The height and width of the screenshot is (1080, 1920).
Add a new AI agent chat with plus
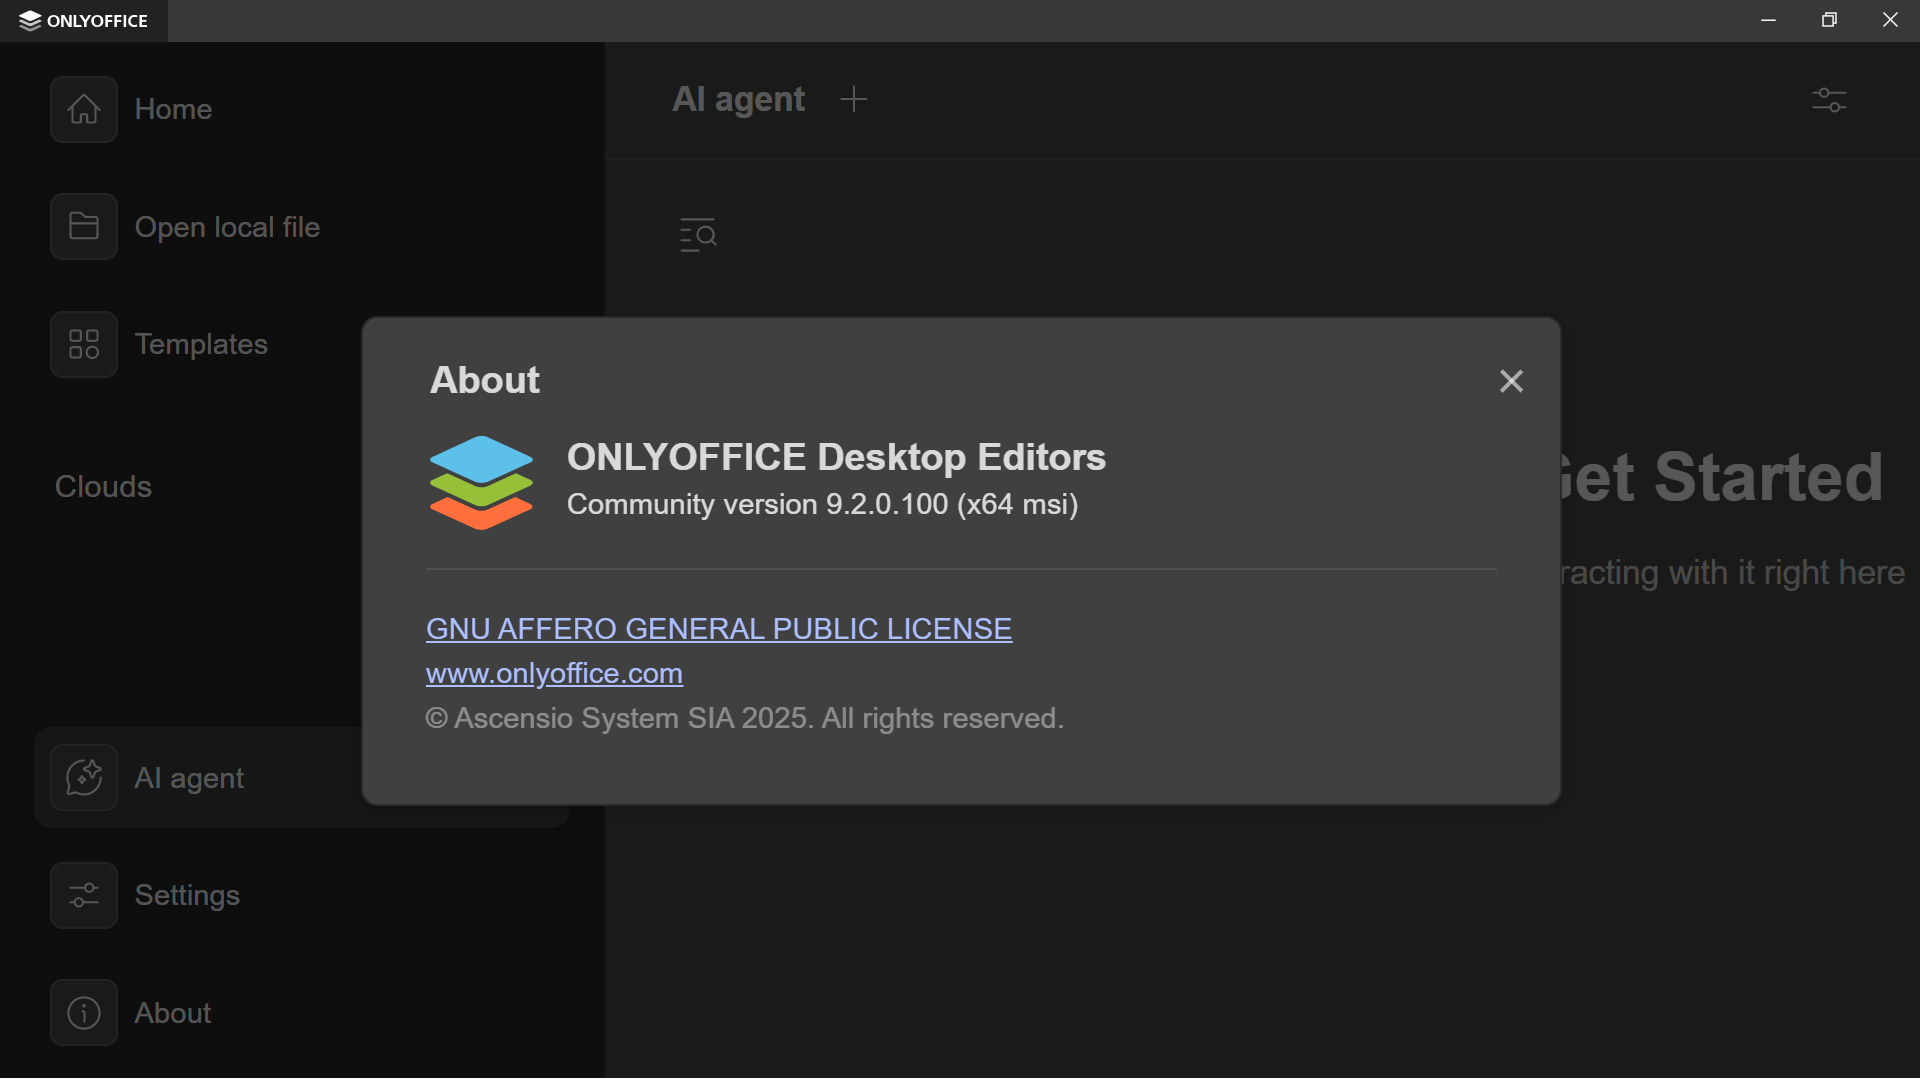(854, 99)
